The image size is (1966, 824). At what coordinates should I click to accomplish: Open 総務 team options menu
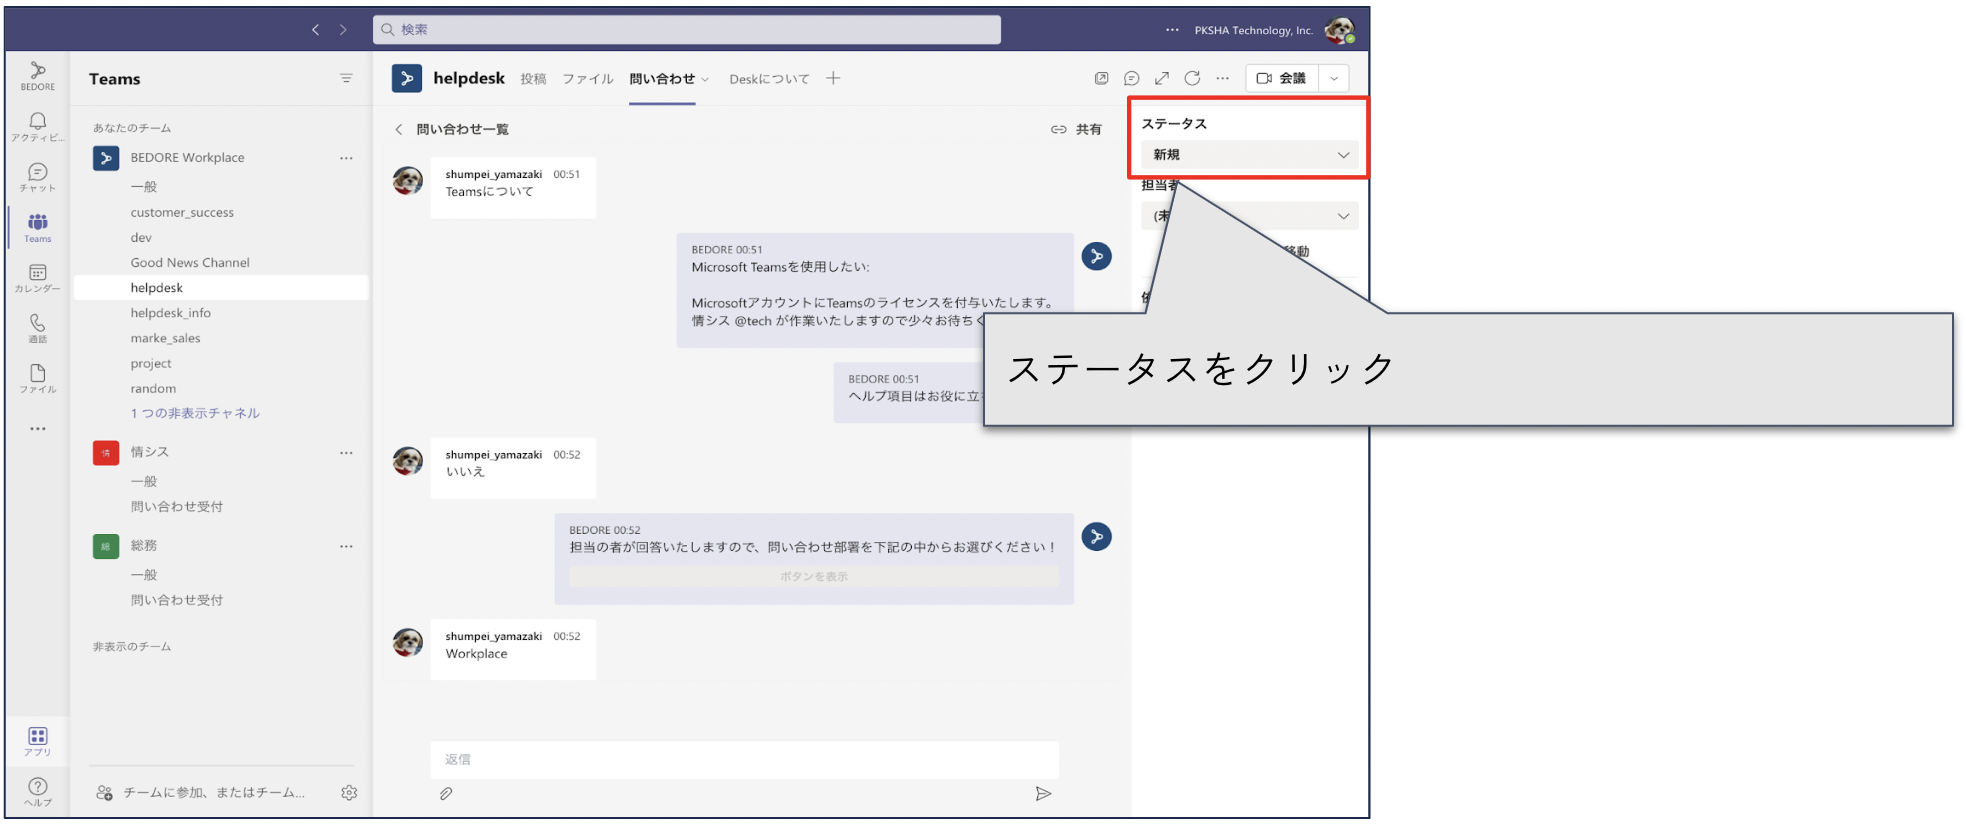point(346,546)
